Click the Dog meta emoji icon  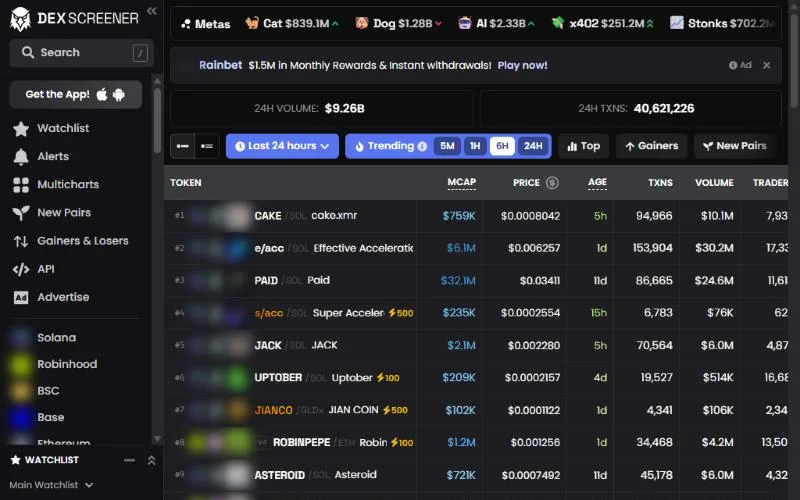tap(362, 23)
